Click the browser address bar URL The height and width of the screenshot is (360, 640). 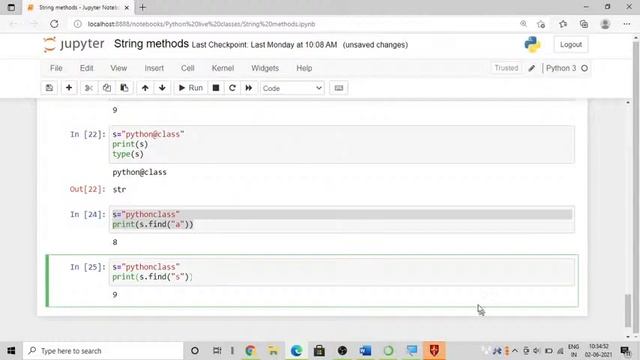tap(201, 24)
